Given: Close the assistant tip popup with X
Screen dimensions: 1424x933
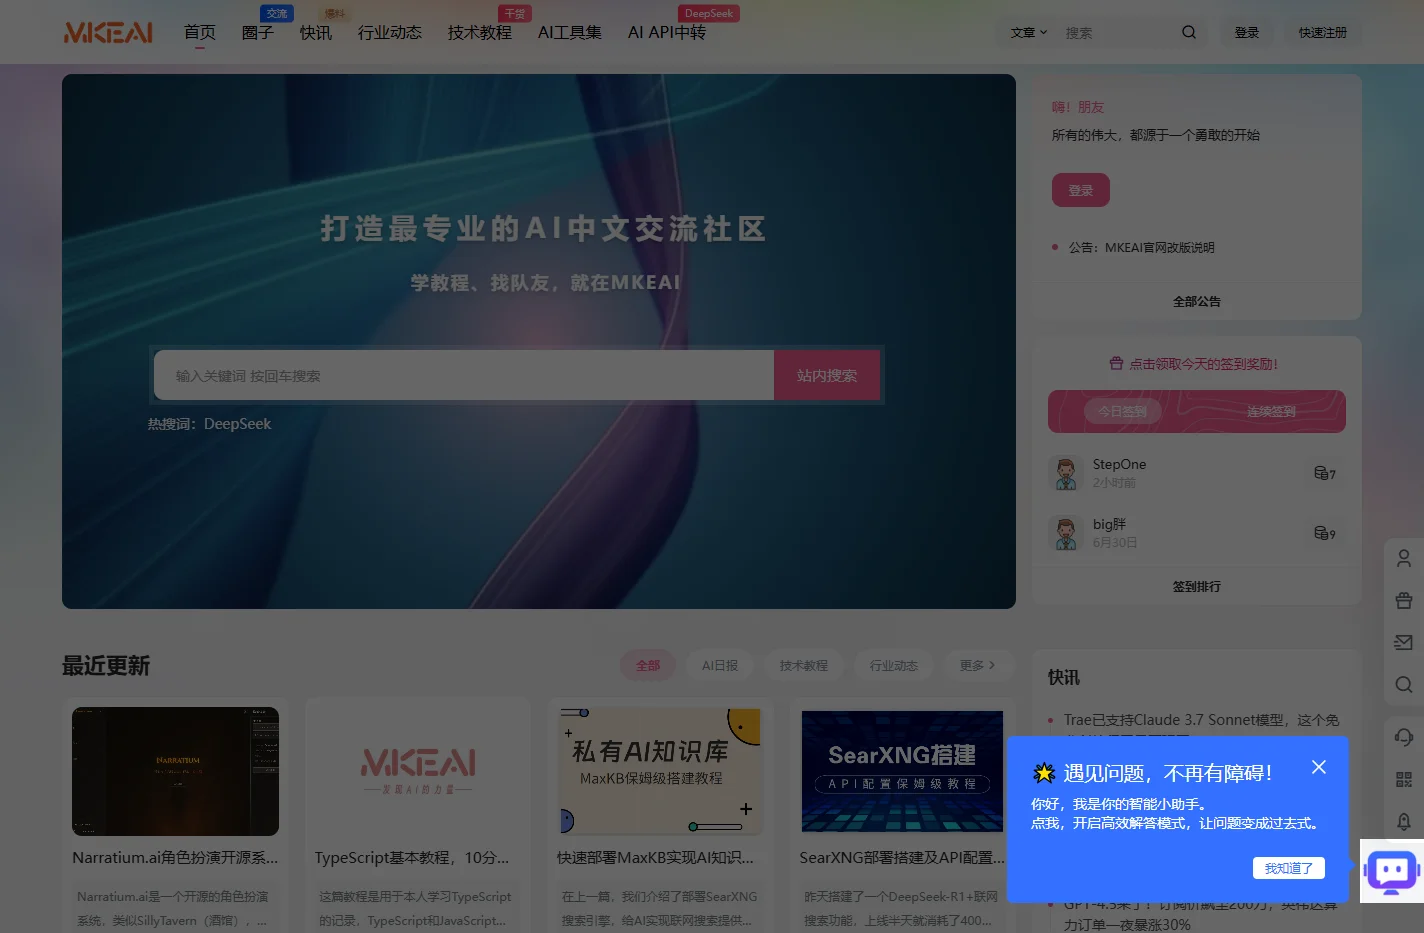Looking at the screenshot, I should (1319, 767).
